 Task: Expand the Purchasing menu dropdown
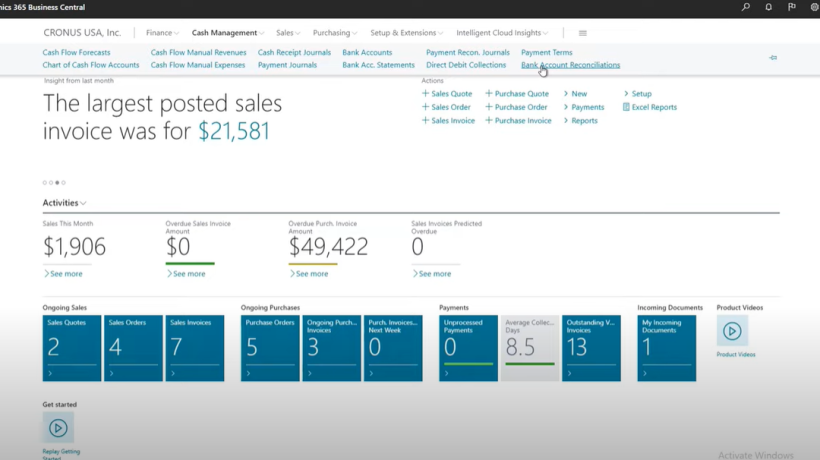pyautogui.click(x=335, y=33)
